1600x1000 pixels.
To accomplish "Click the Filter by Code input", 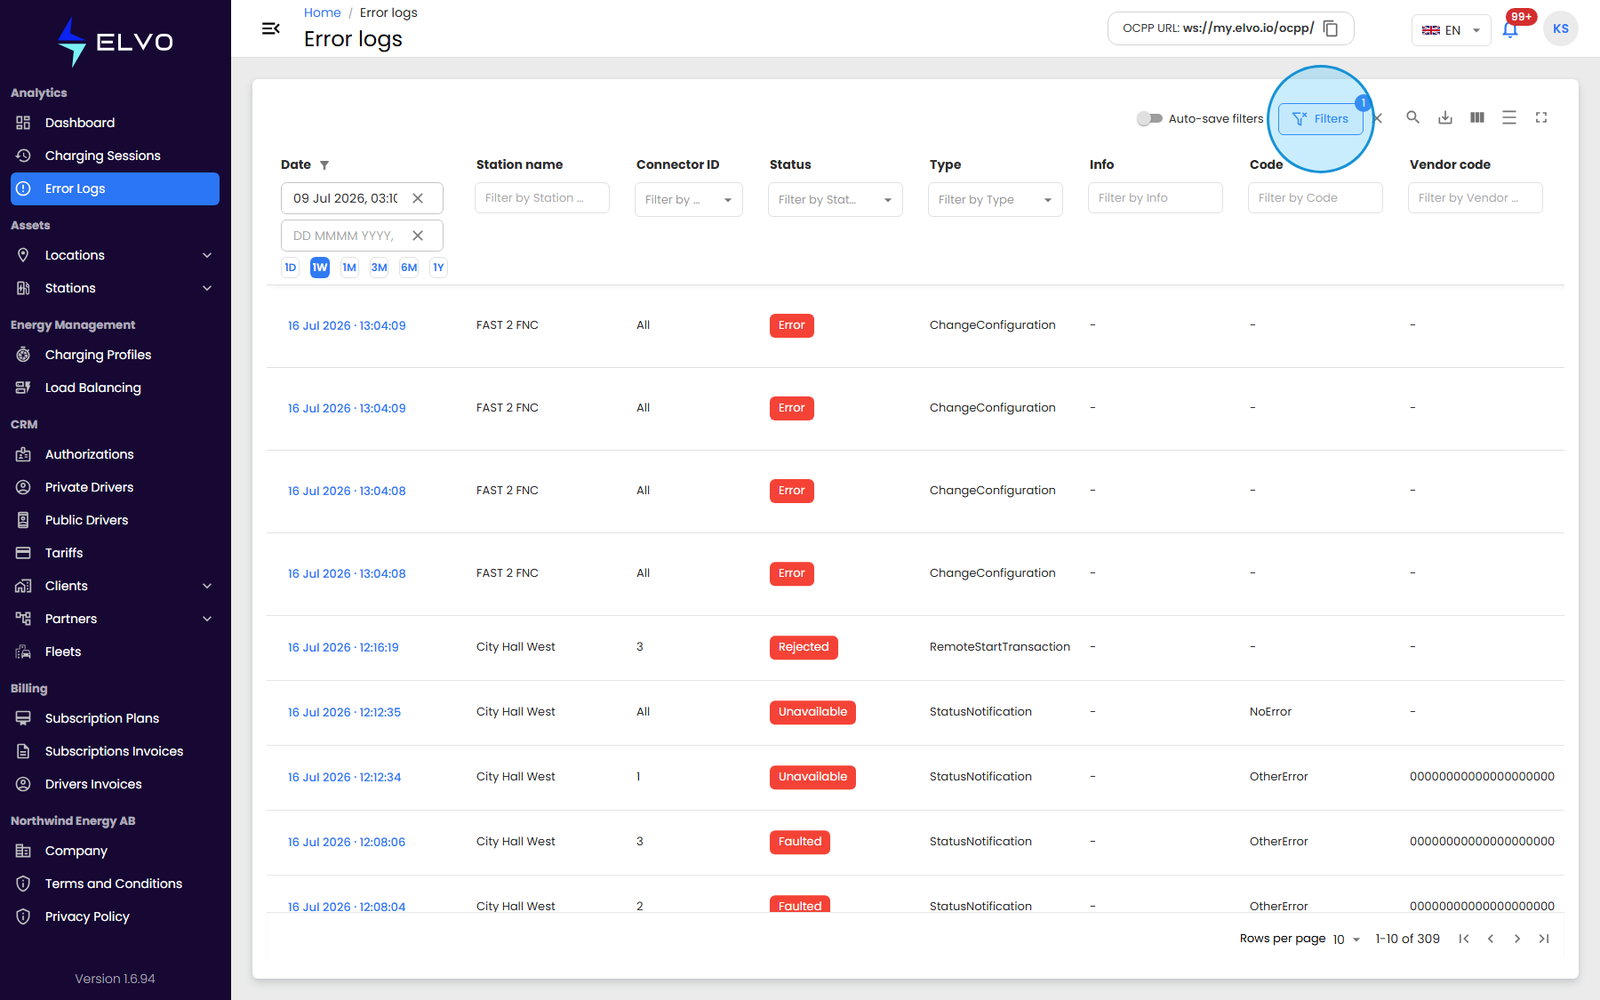I will (x=1315, y=198).
